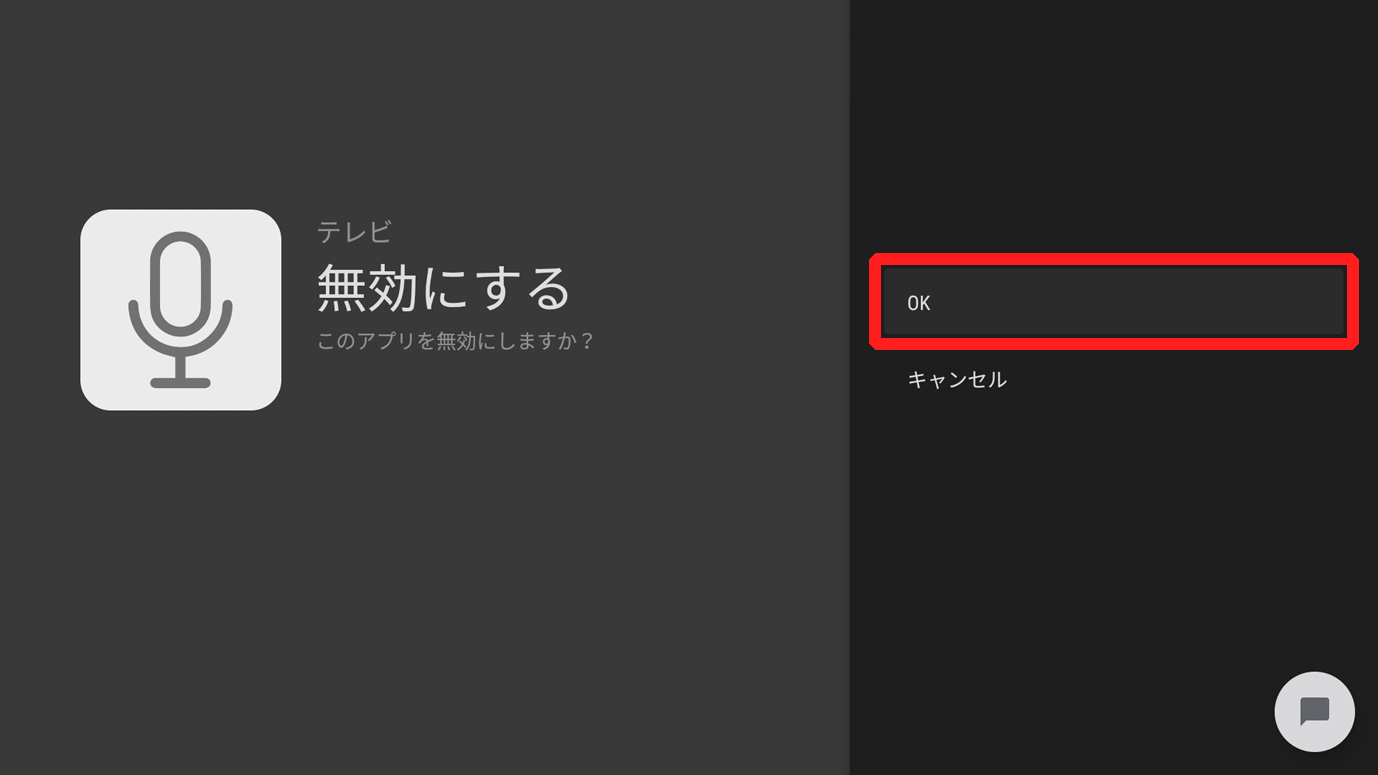Screen dimensions: 1378x775
Task: Click the テレビ app name label
Action: pos(354,232)
